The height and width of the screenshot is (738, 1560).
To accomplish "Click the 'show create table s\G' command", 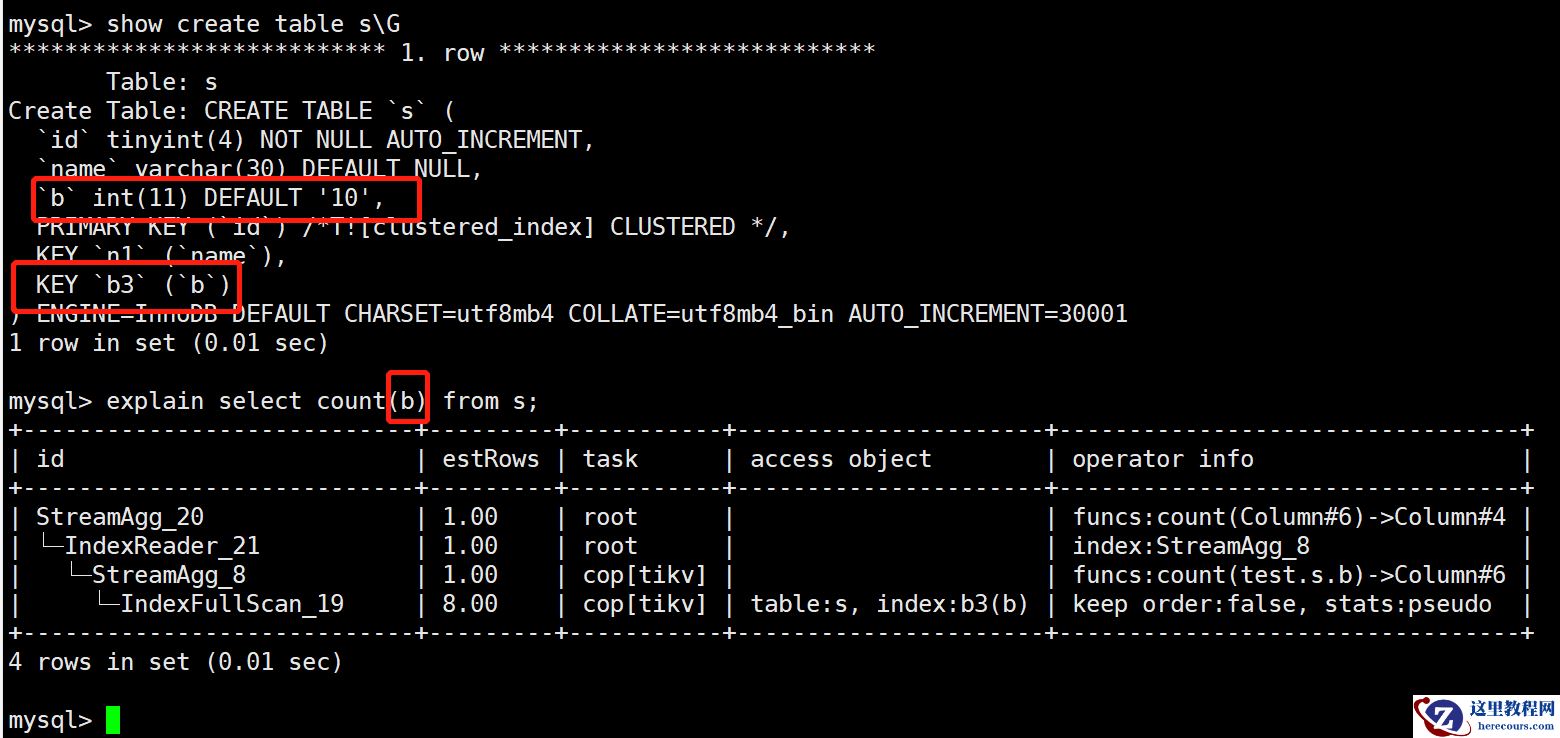I will (253, 24).
